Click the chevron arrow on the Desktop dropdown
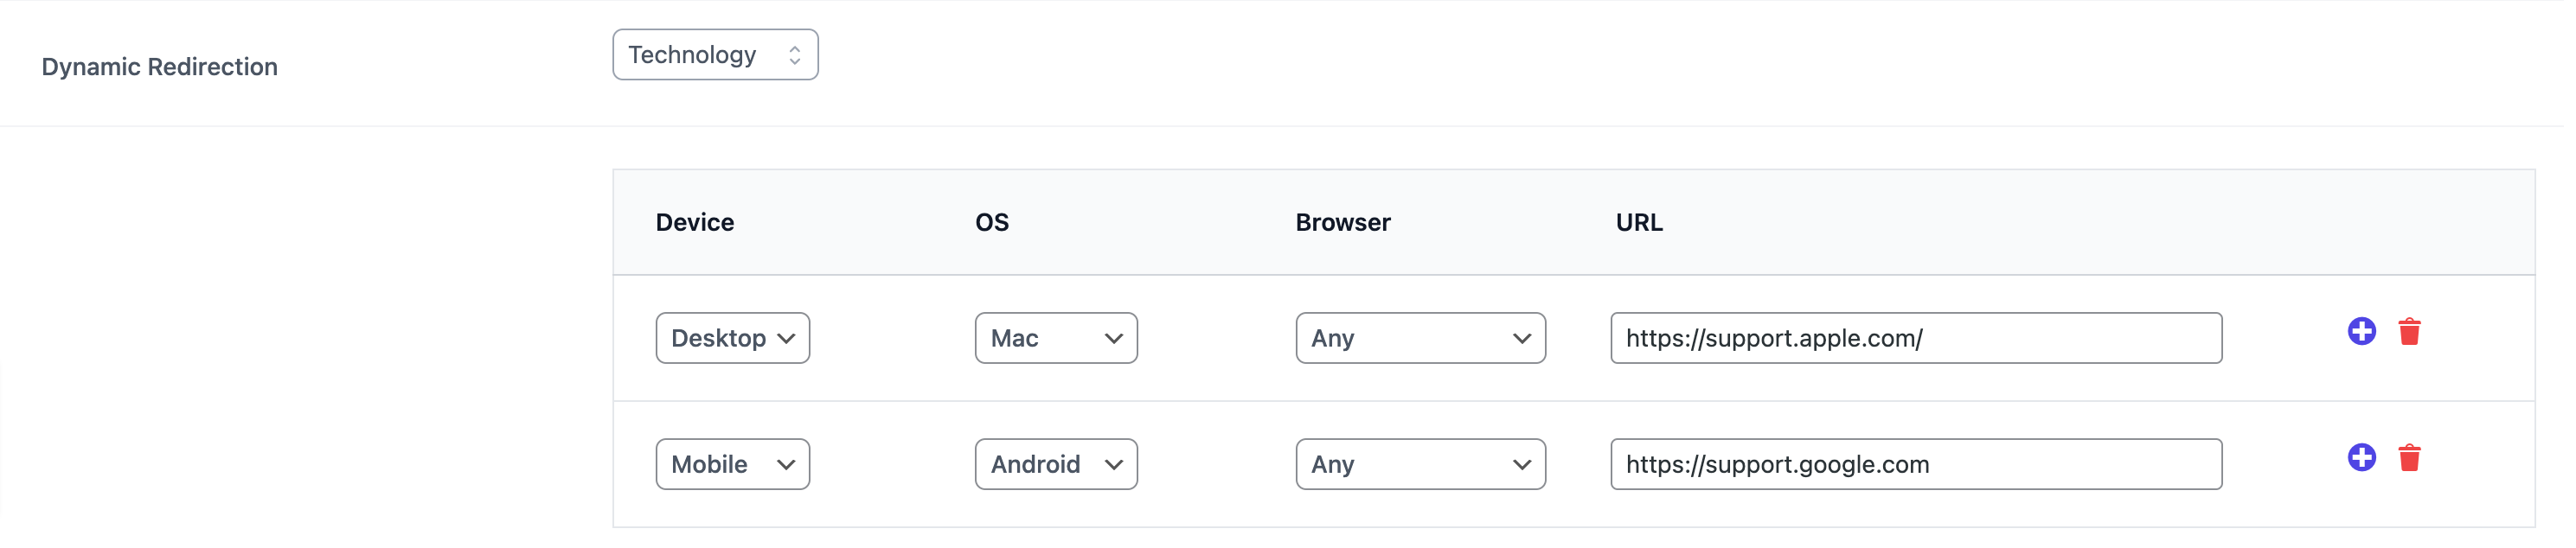 (x=786, y=338)
